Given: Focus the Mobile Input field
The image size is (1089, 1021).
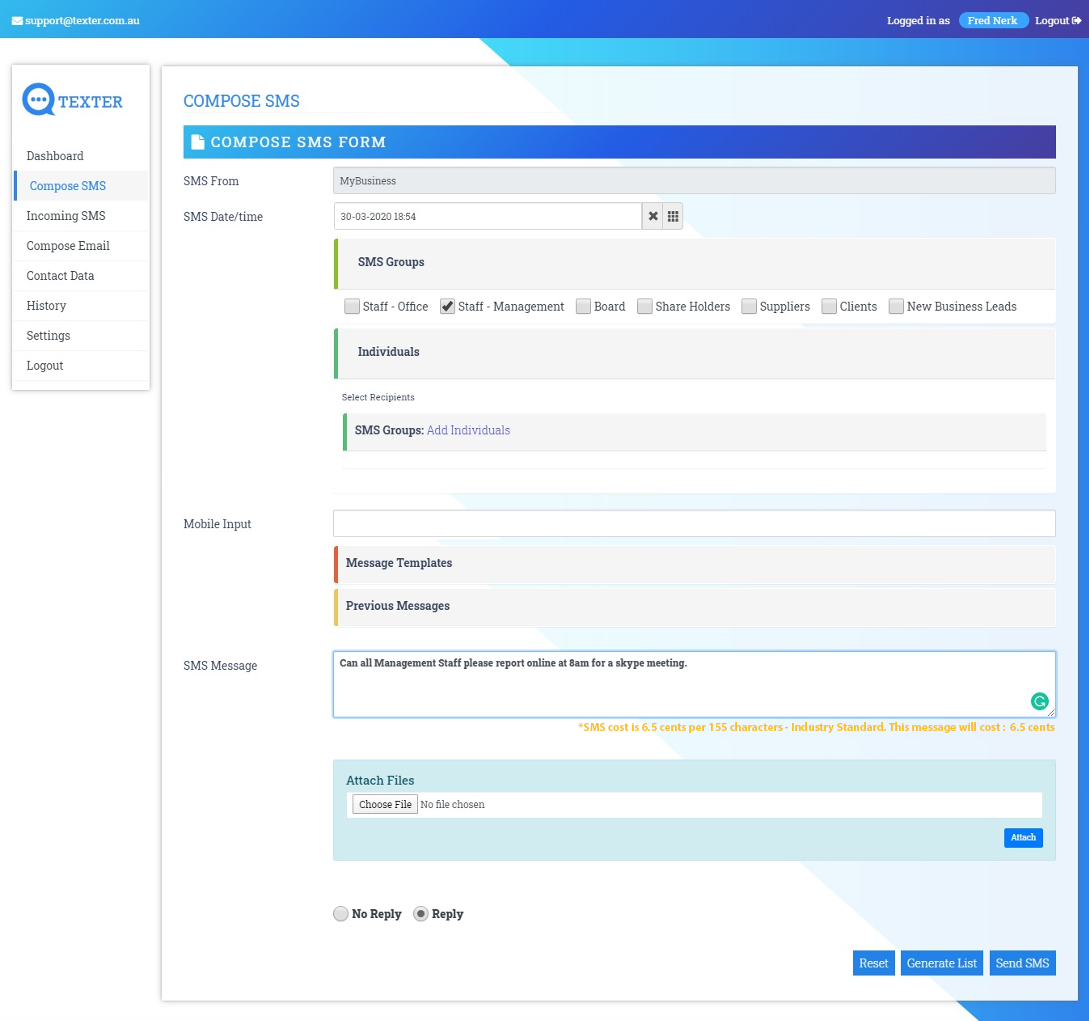Looking at the screenshot, I should point(695,523).
